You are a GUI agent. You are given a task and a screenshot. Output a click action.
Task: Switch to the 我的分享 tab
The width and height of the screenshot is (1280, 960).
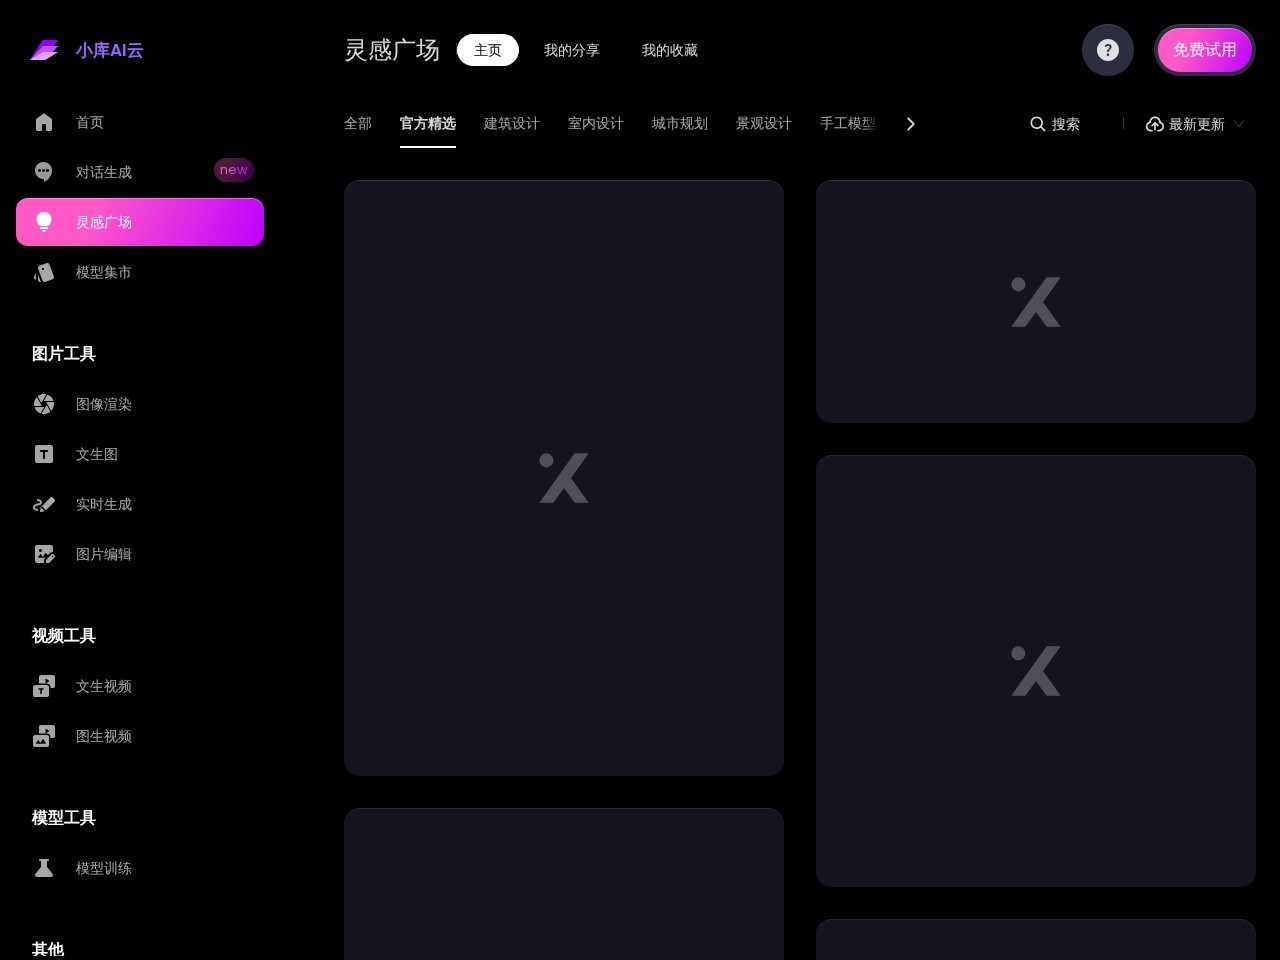572,50
